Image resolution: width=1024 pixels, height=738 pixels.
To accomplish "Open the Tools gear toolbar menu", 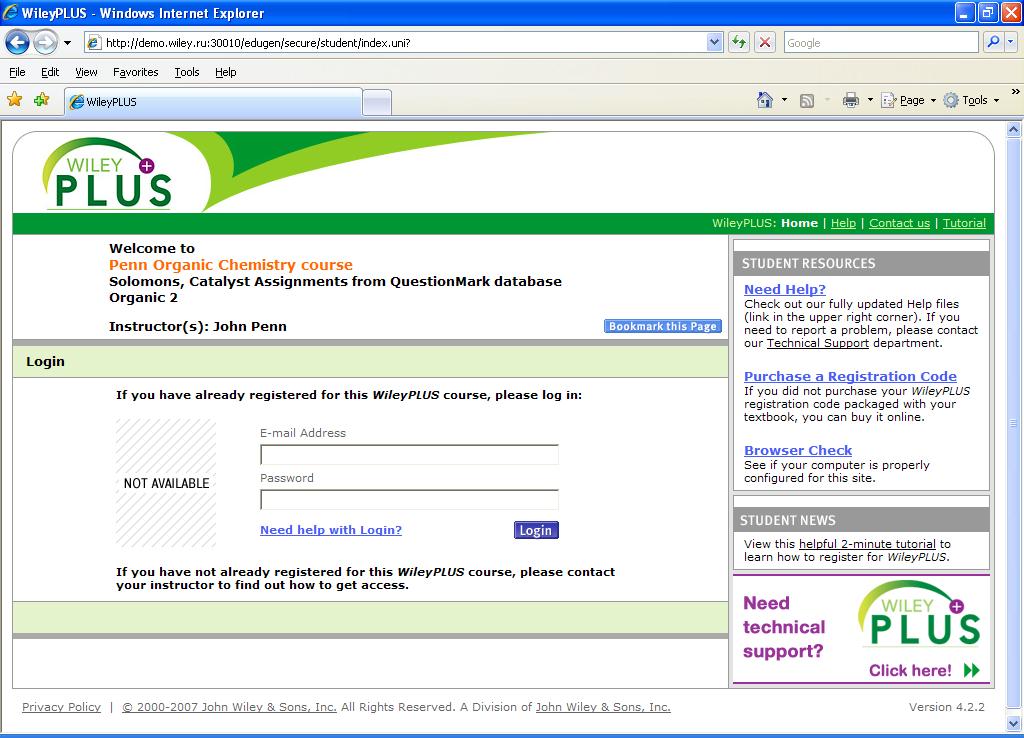I will 971,100.
